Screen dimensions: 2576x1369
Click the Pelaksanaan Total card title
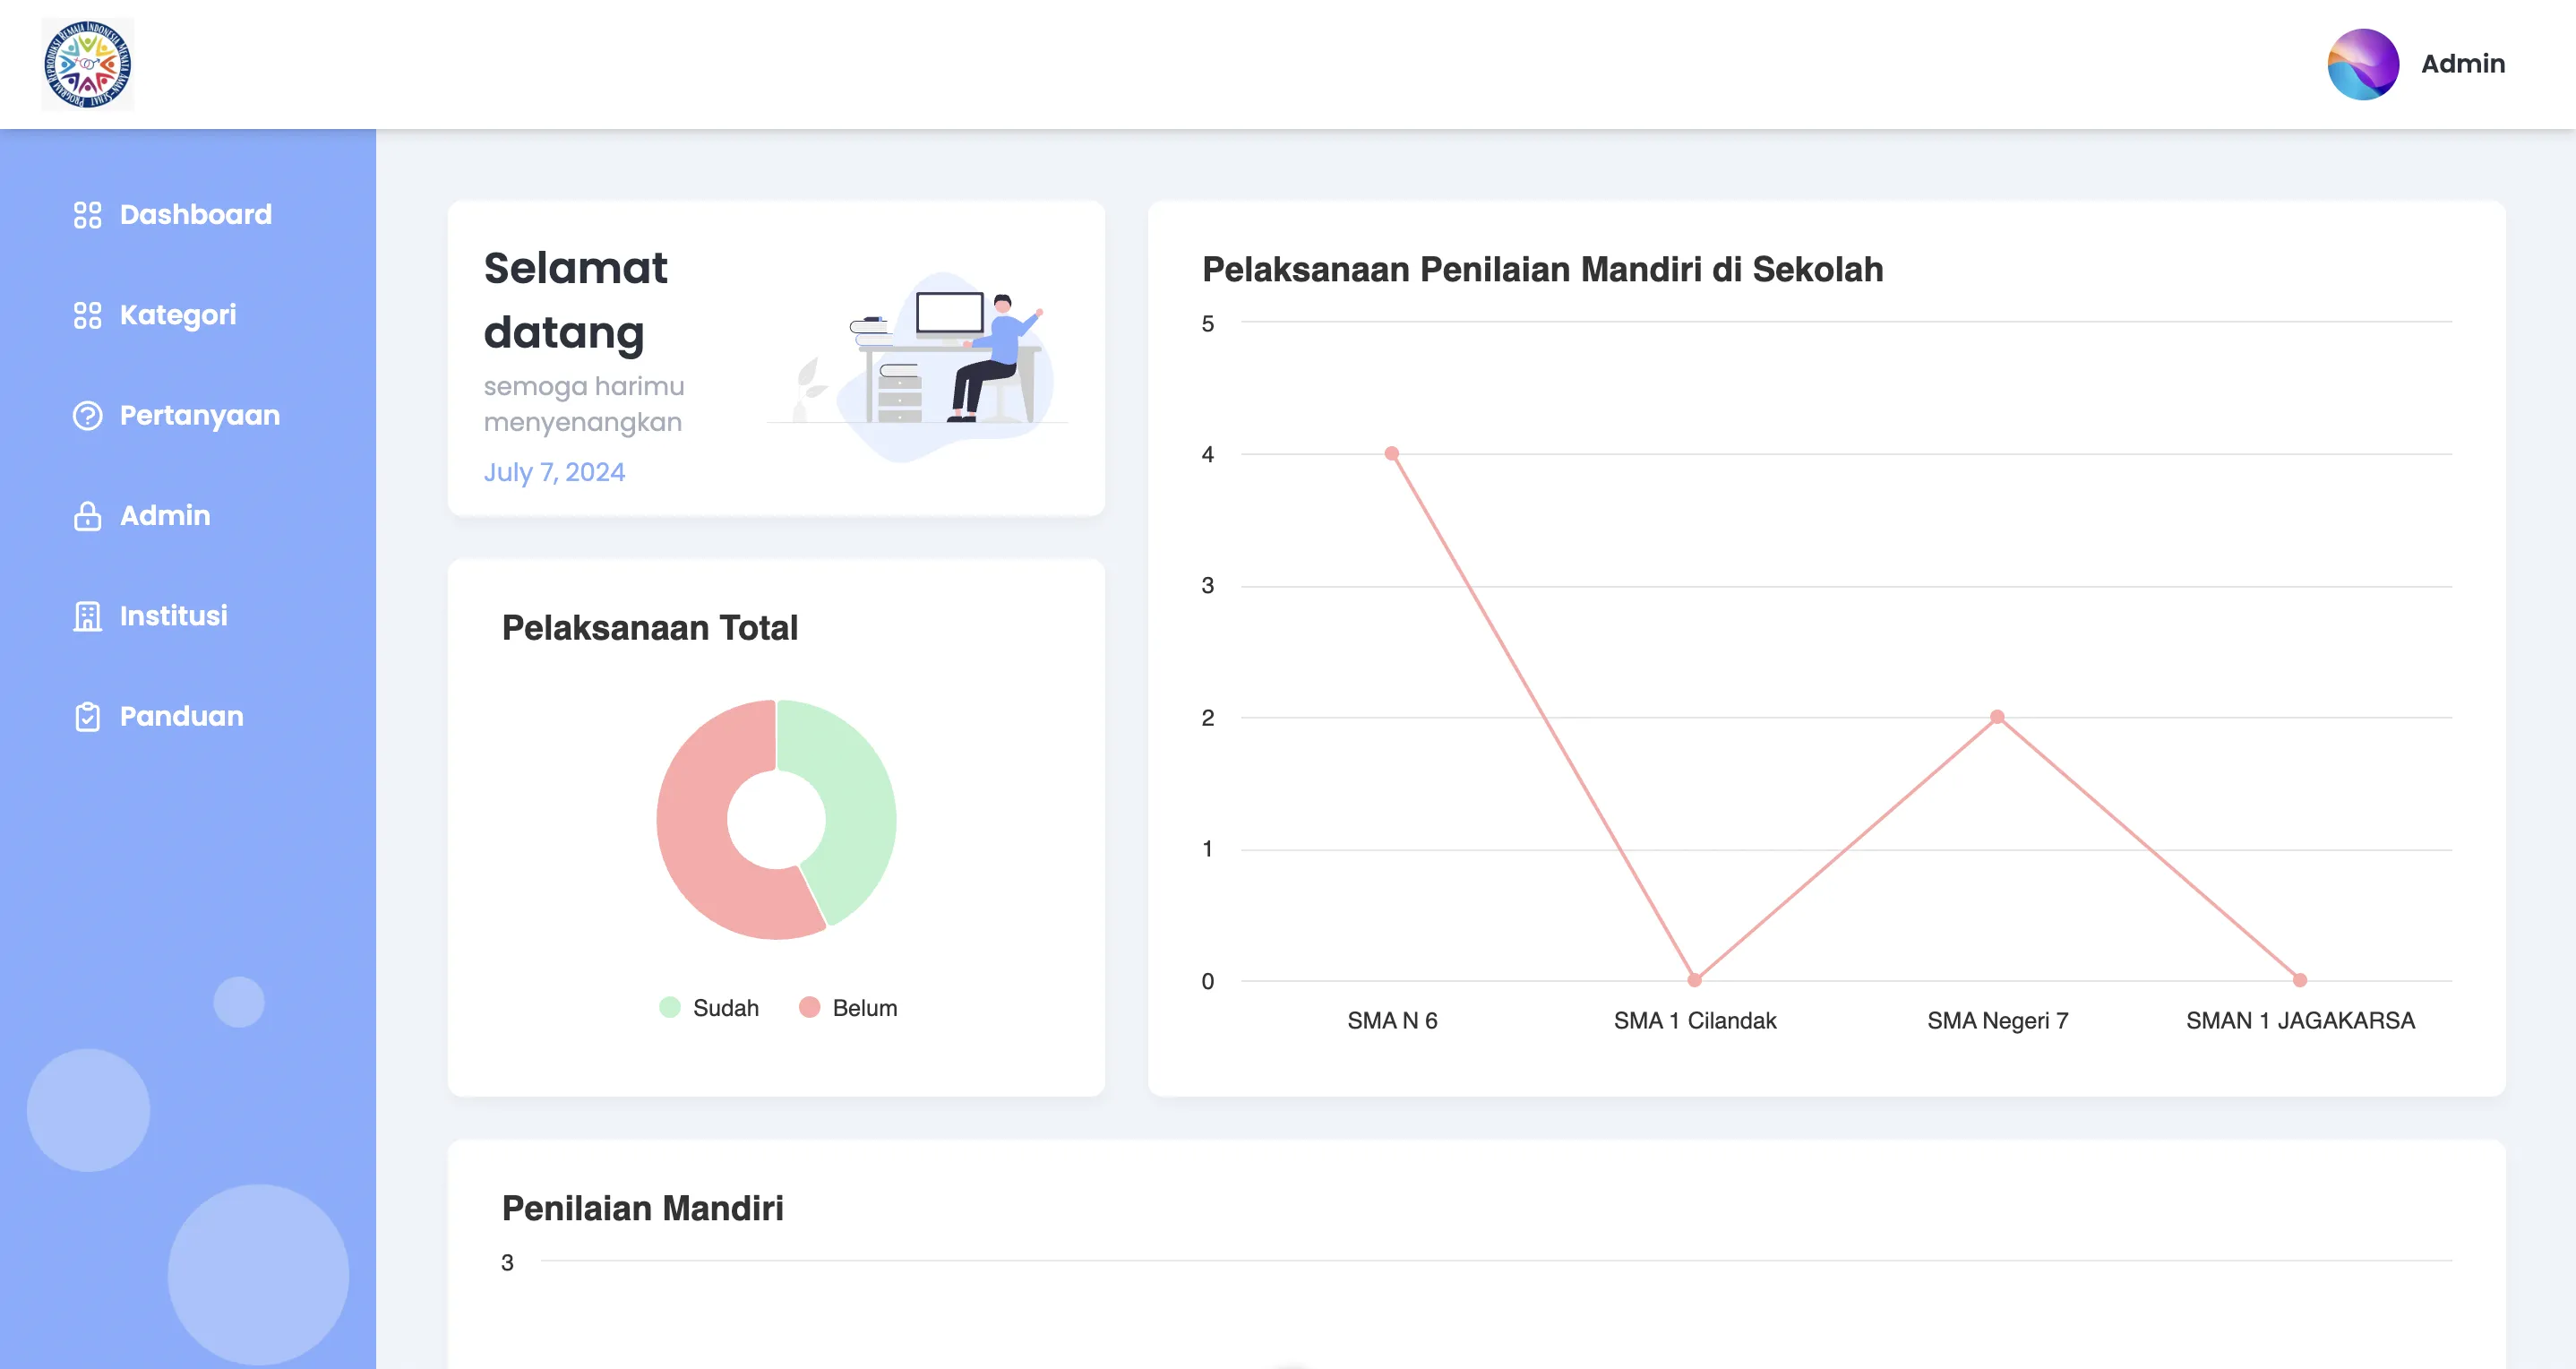[x=649, y=627]
